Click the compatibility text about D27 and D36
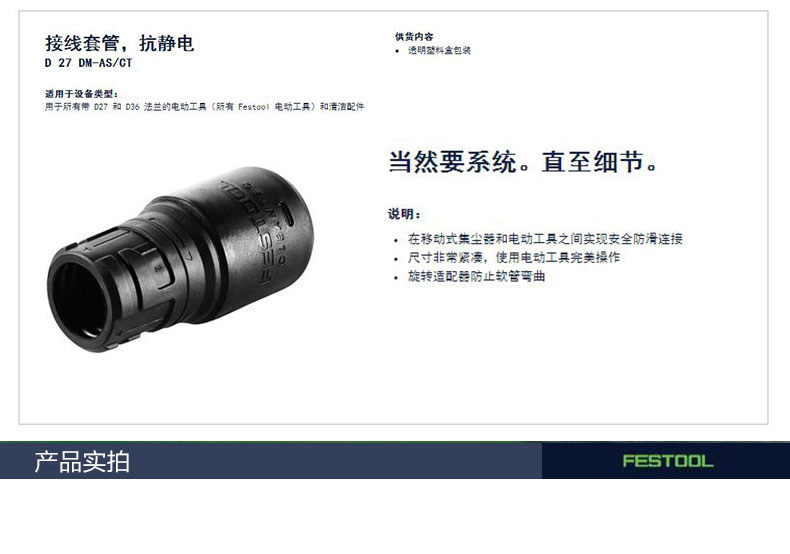The width and height of the screenshot is (790, 554). 204,107
